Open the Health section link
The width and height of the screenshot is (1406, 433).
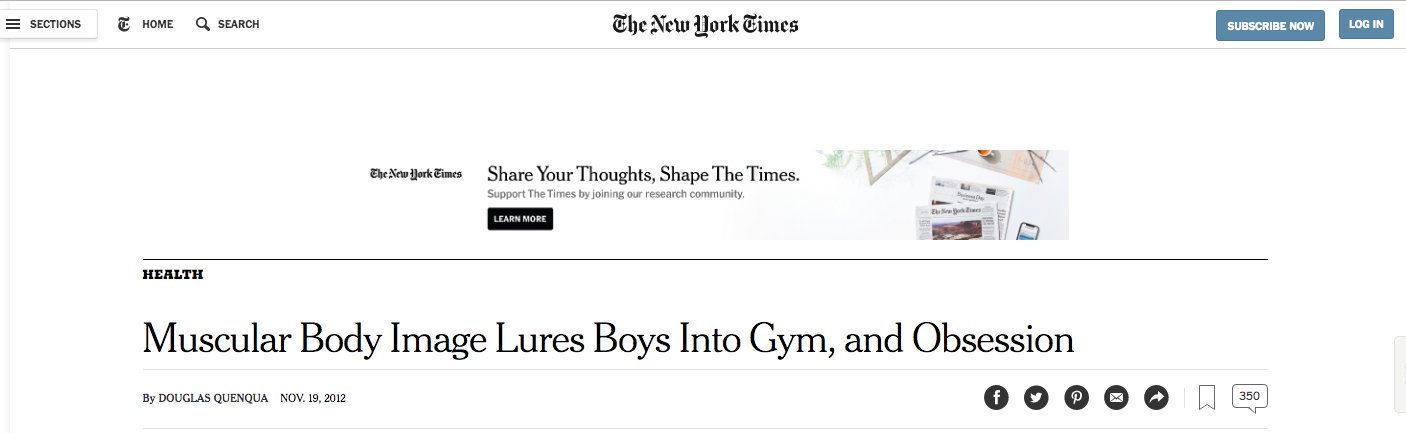click(x=173, y=275)
